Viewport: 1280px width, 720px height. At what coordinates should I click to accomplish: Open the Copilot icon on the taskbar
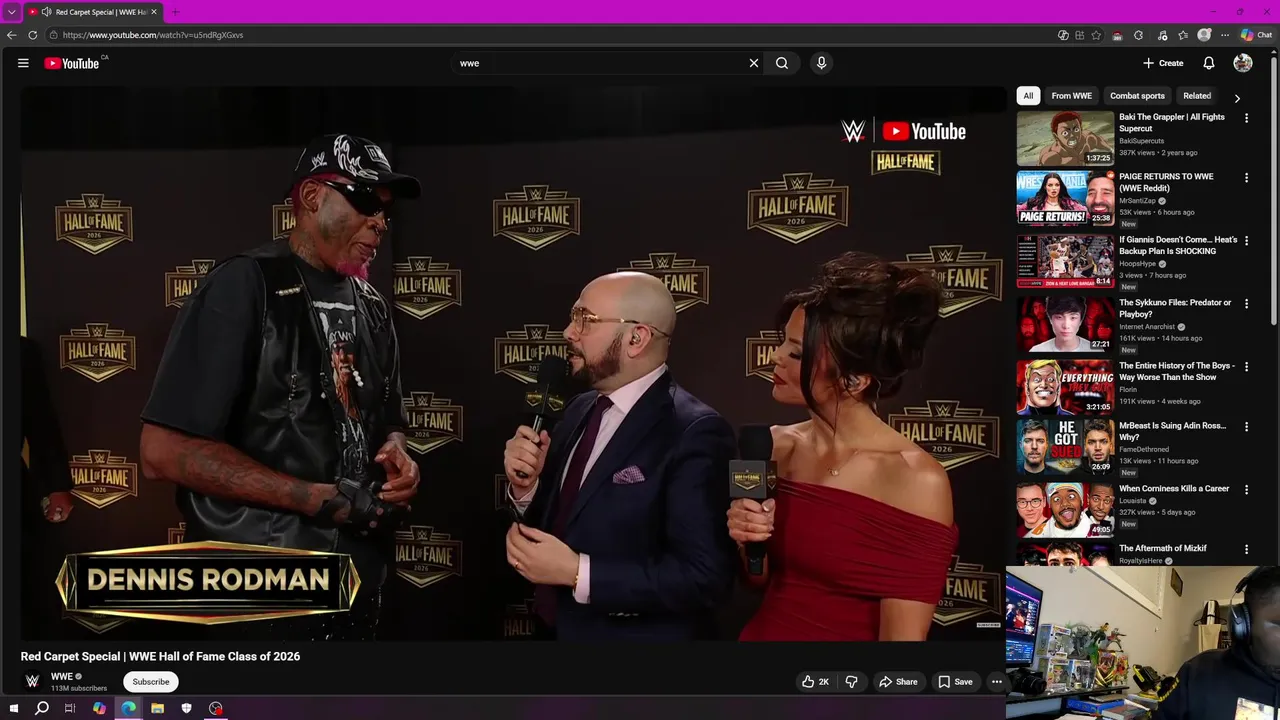(99, 708)
